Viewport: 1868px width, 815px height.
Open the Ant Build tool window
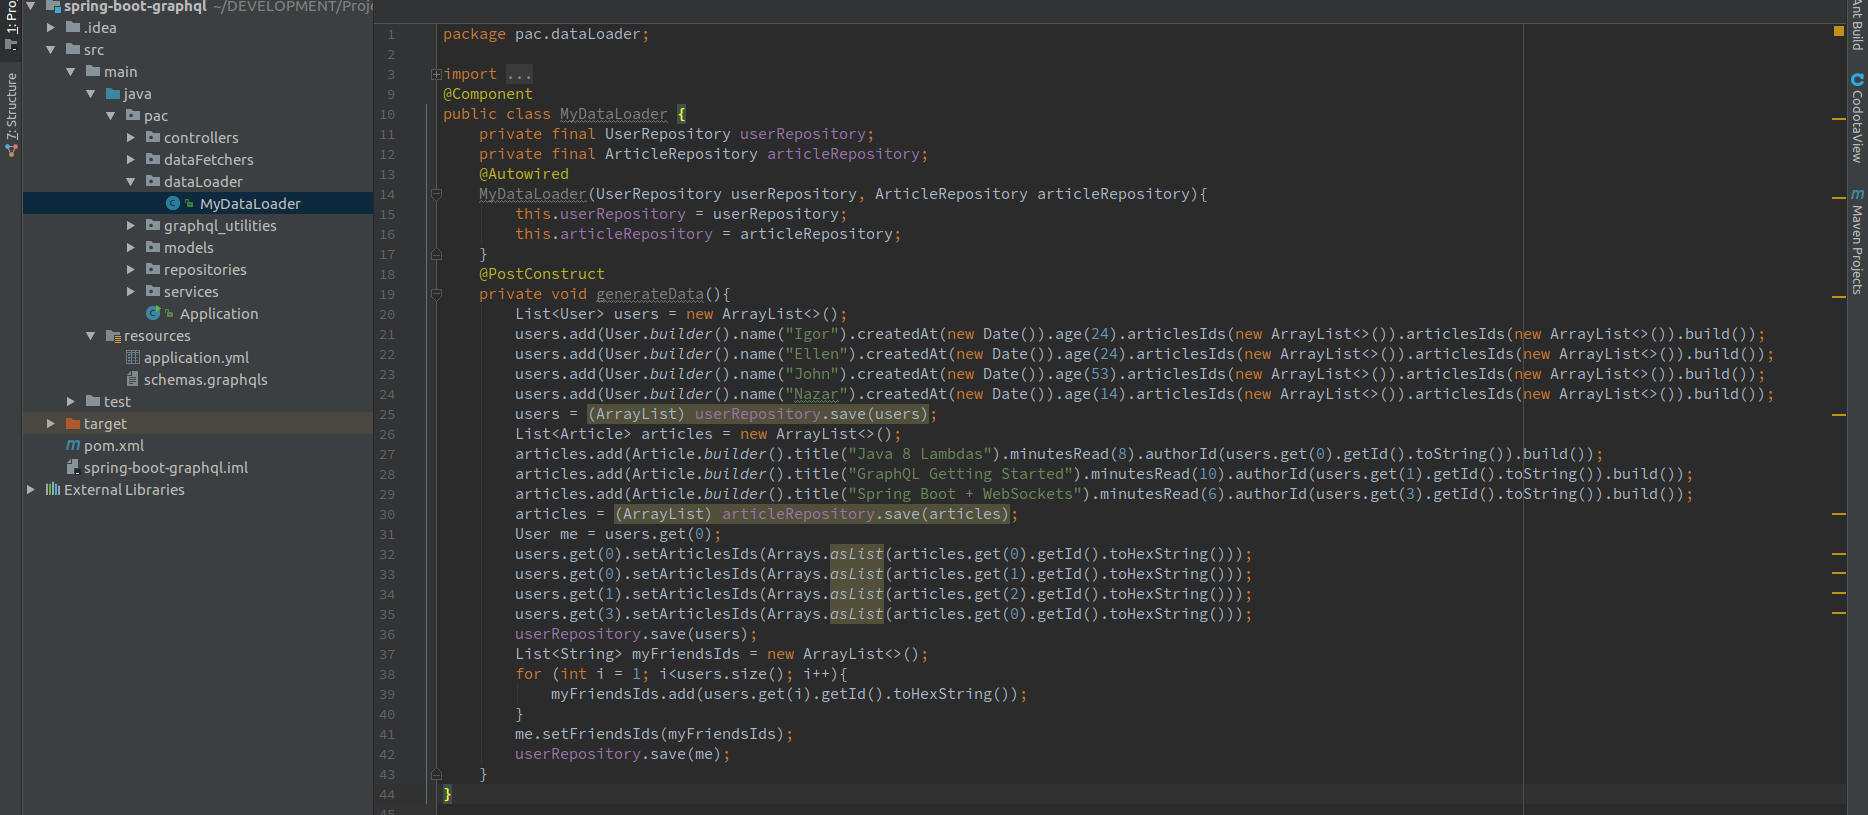click(x=1857, y=25)
